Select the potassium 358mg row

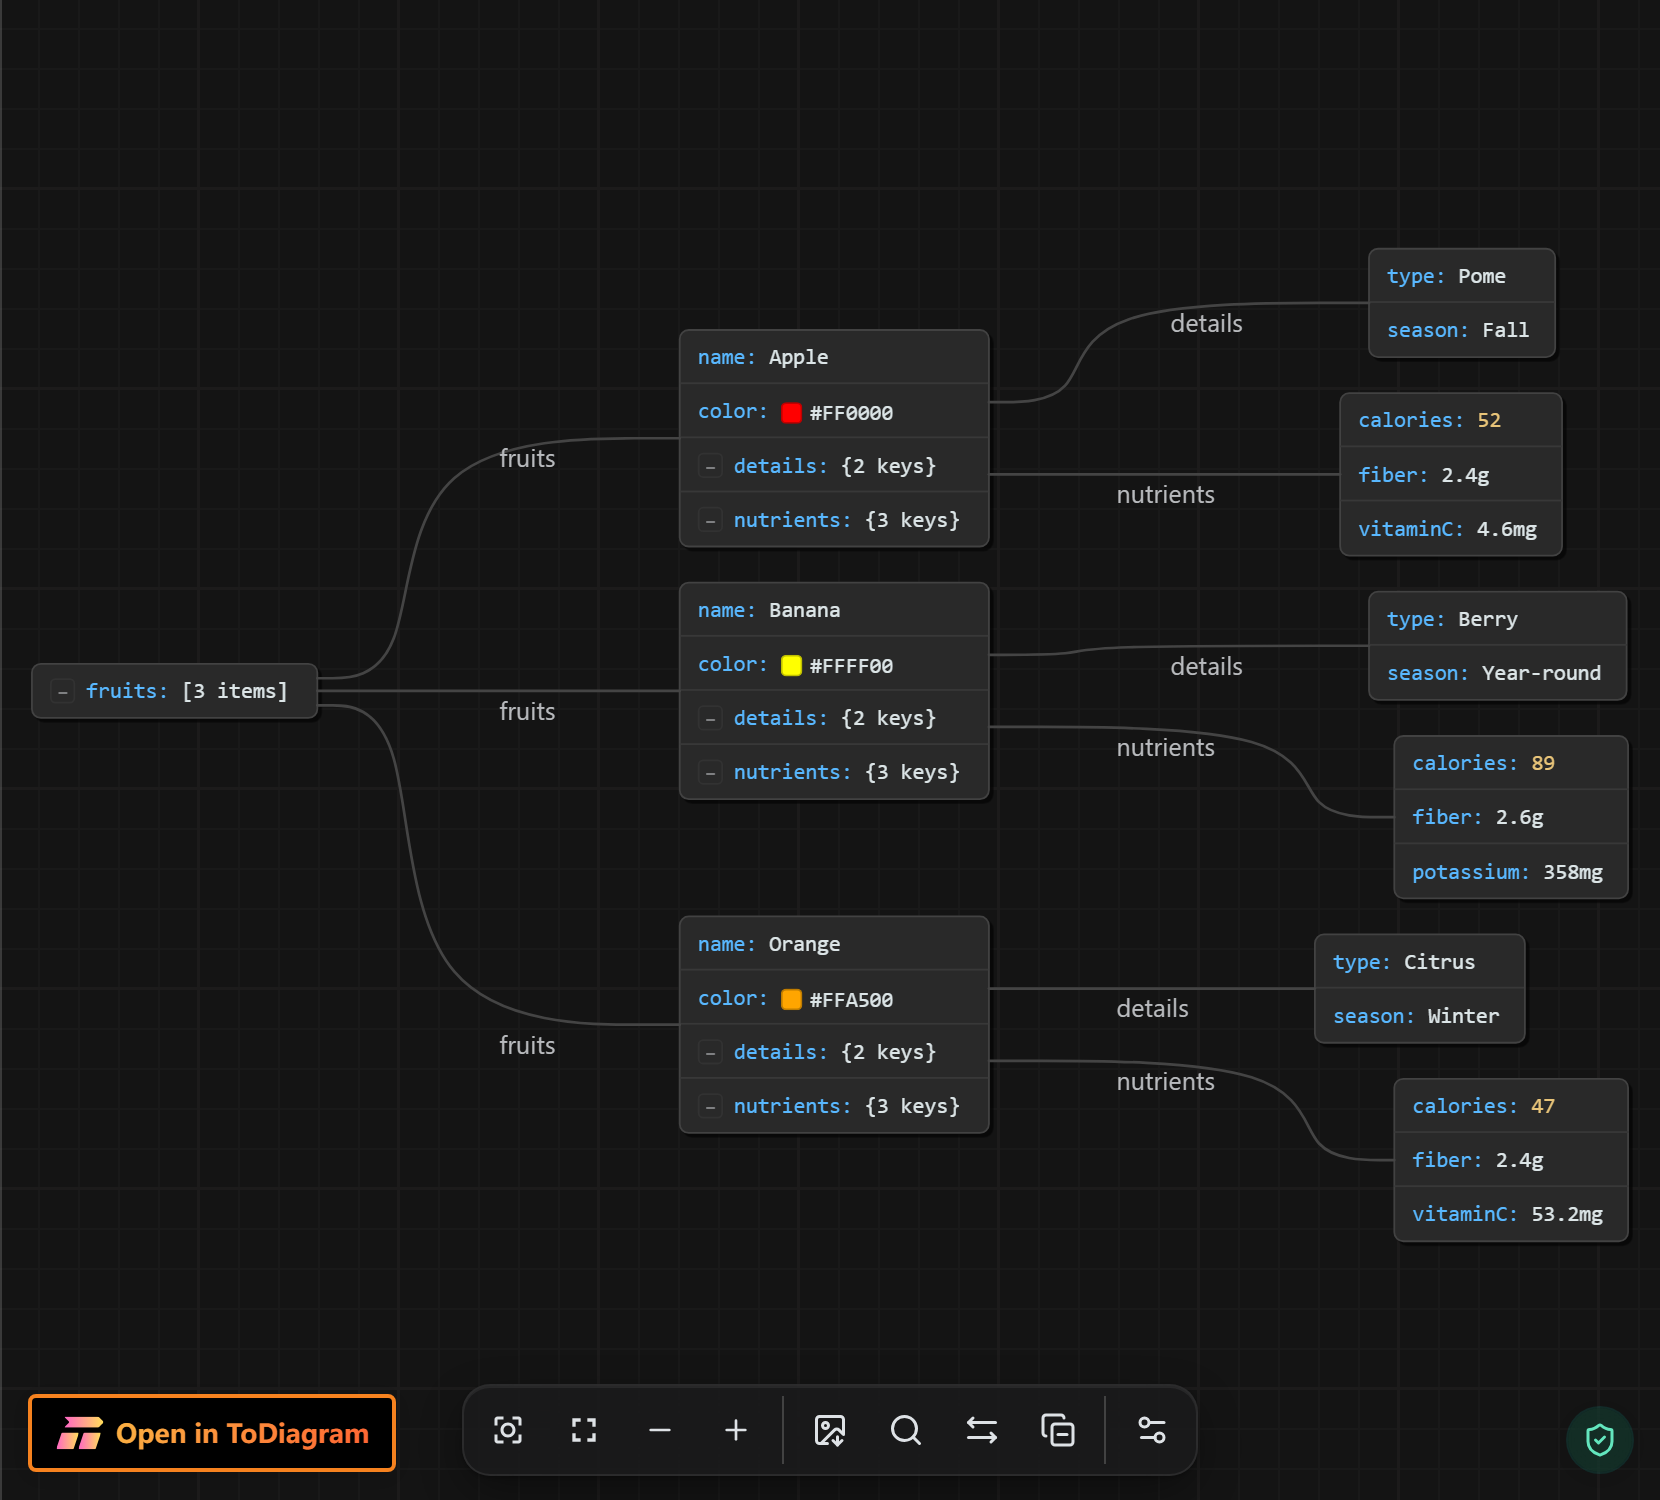pos(1511,872)
